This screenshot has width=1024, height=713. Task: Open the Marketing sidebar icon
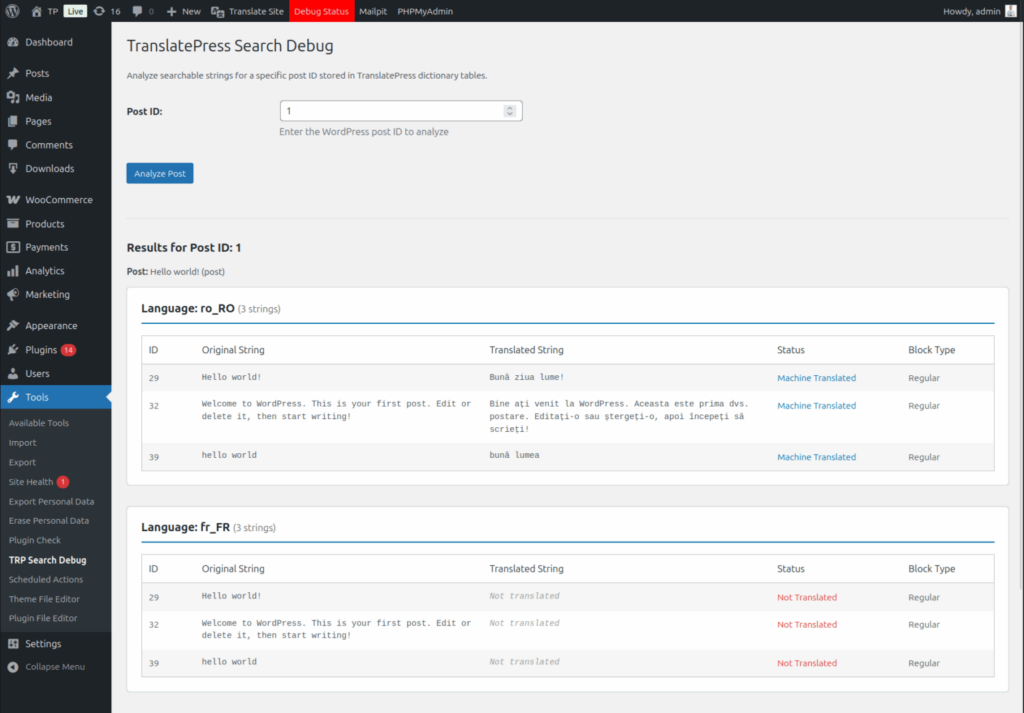coord(14,294)
